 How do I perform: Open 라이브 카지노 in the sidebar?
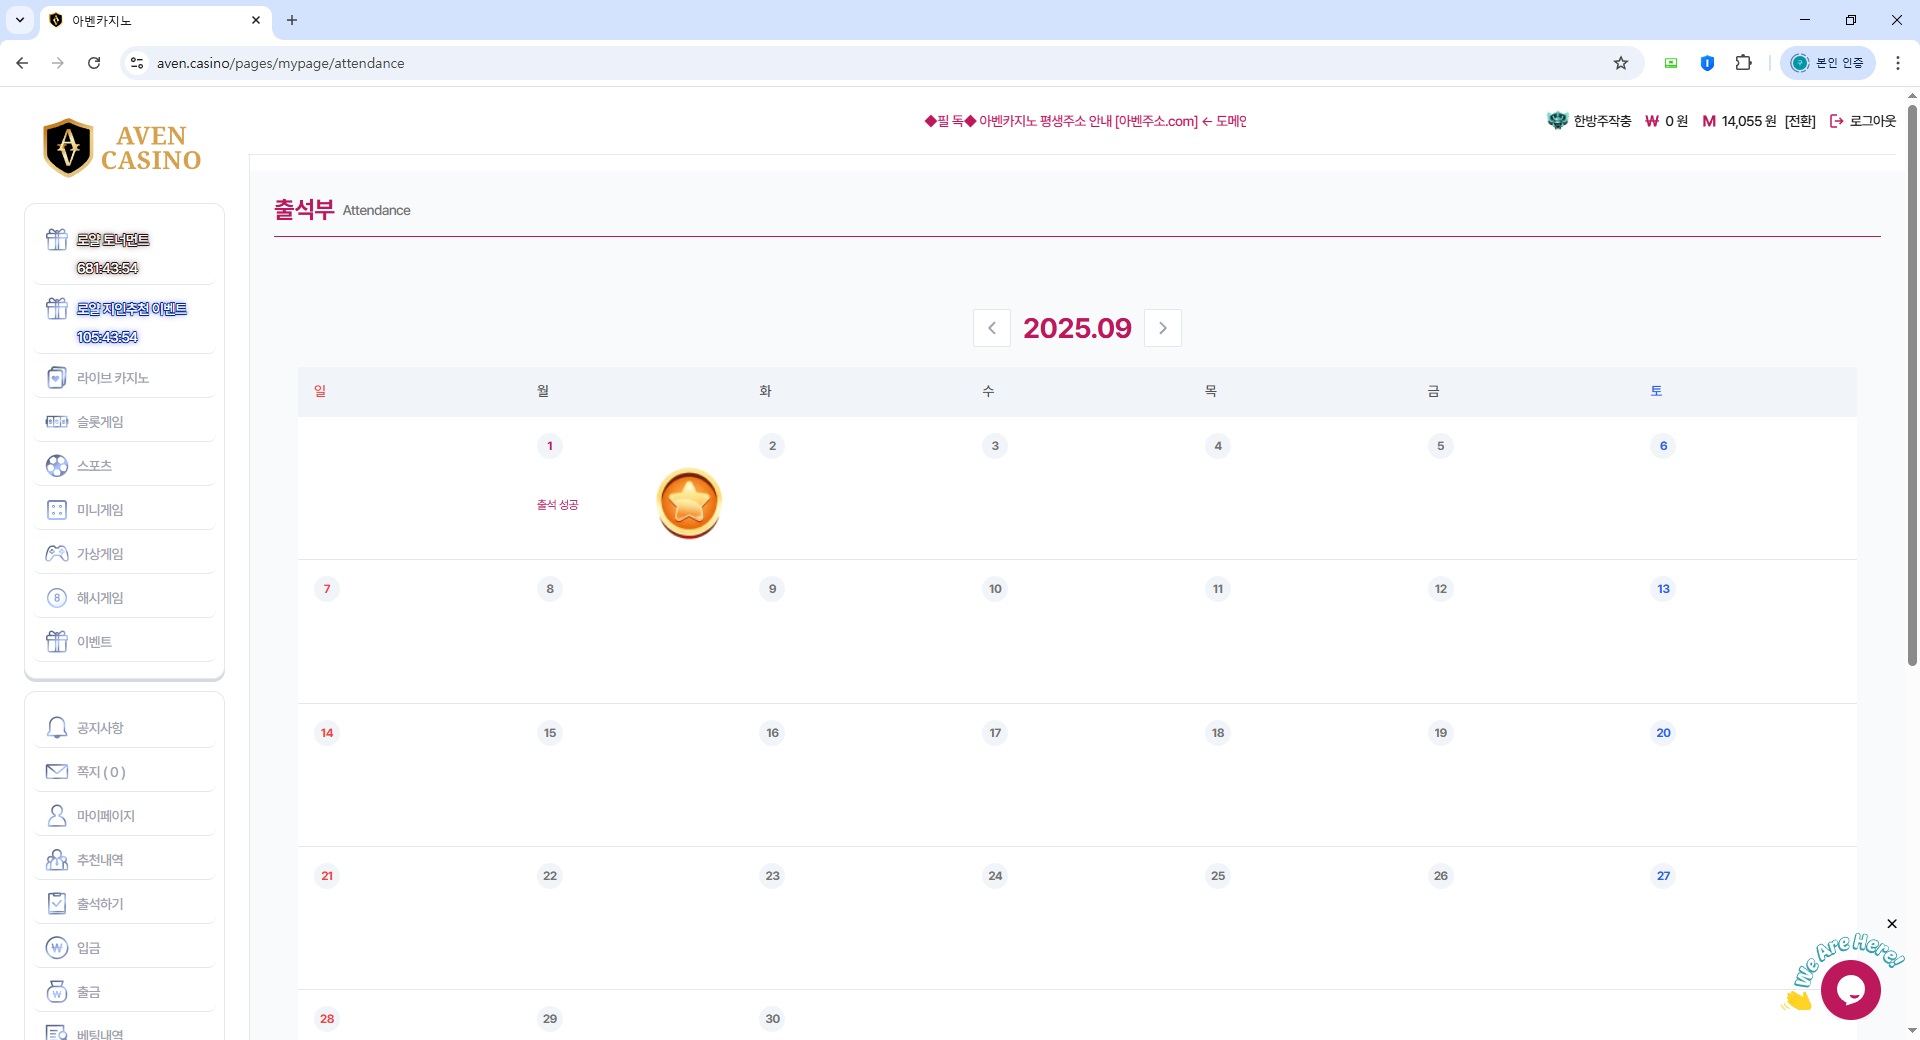tap(113, 378)
